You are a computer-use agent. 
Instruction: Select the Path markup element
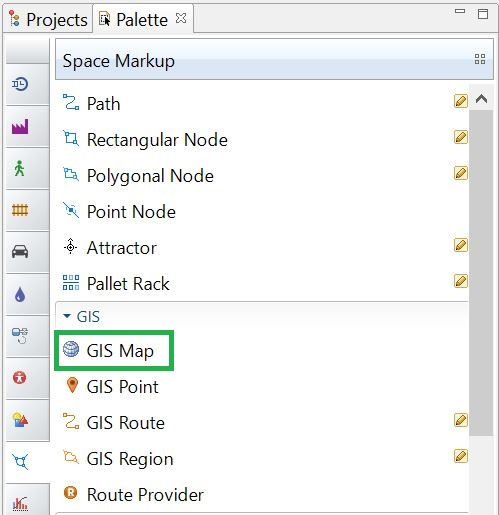92,103
